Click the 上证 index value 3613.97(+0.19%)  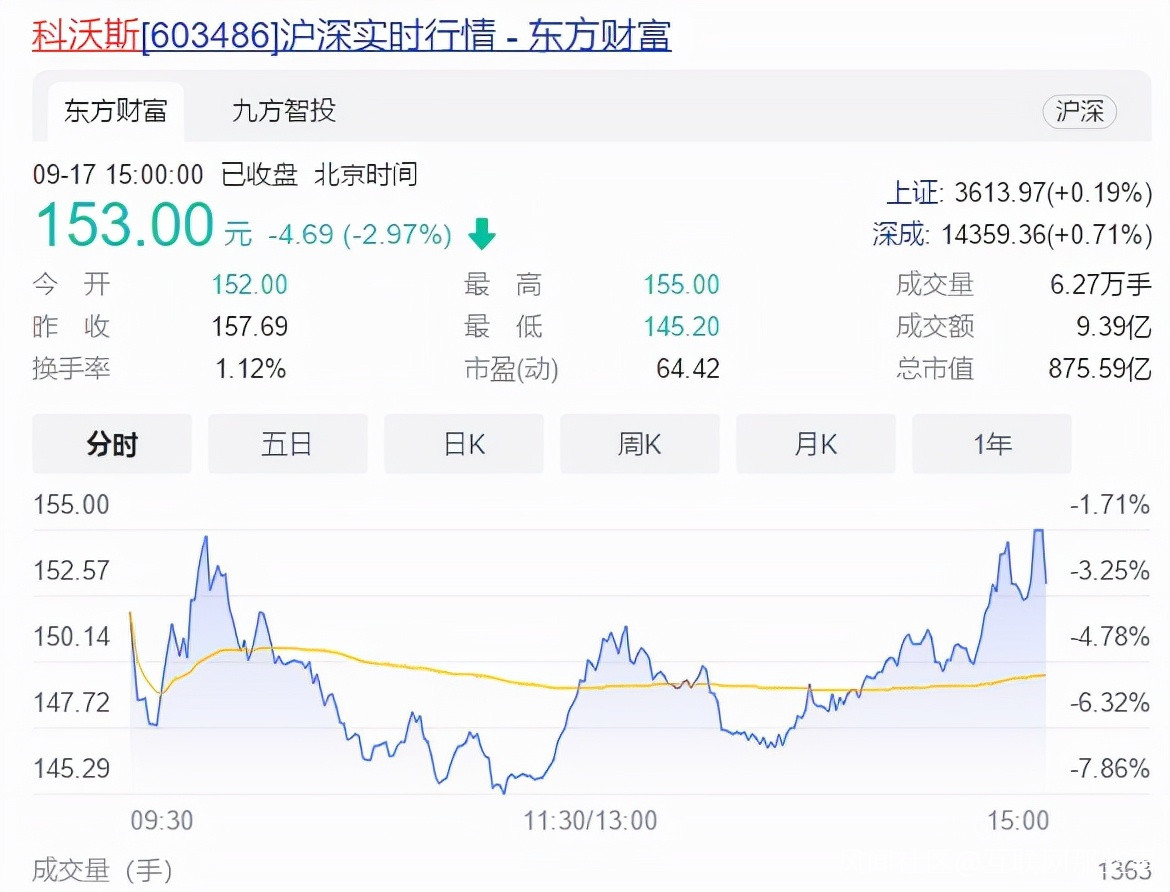click(1053, 193)
